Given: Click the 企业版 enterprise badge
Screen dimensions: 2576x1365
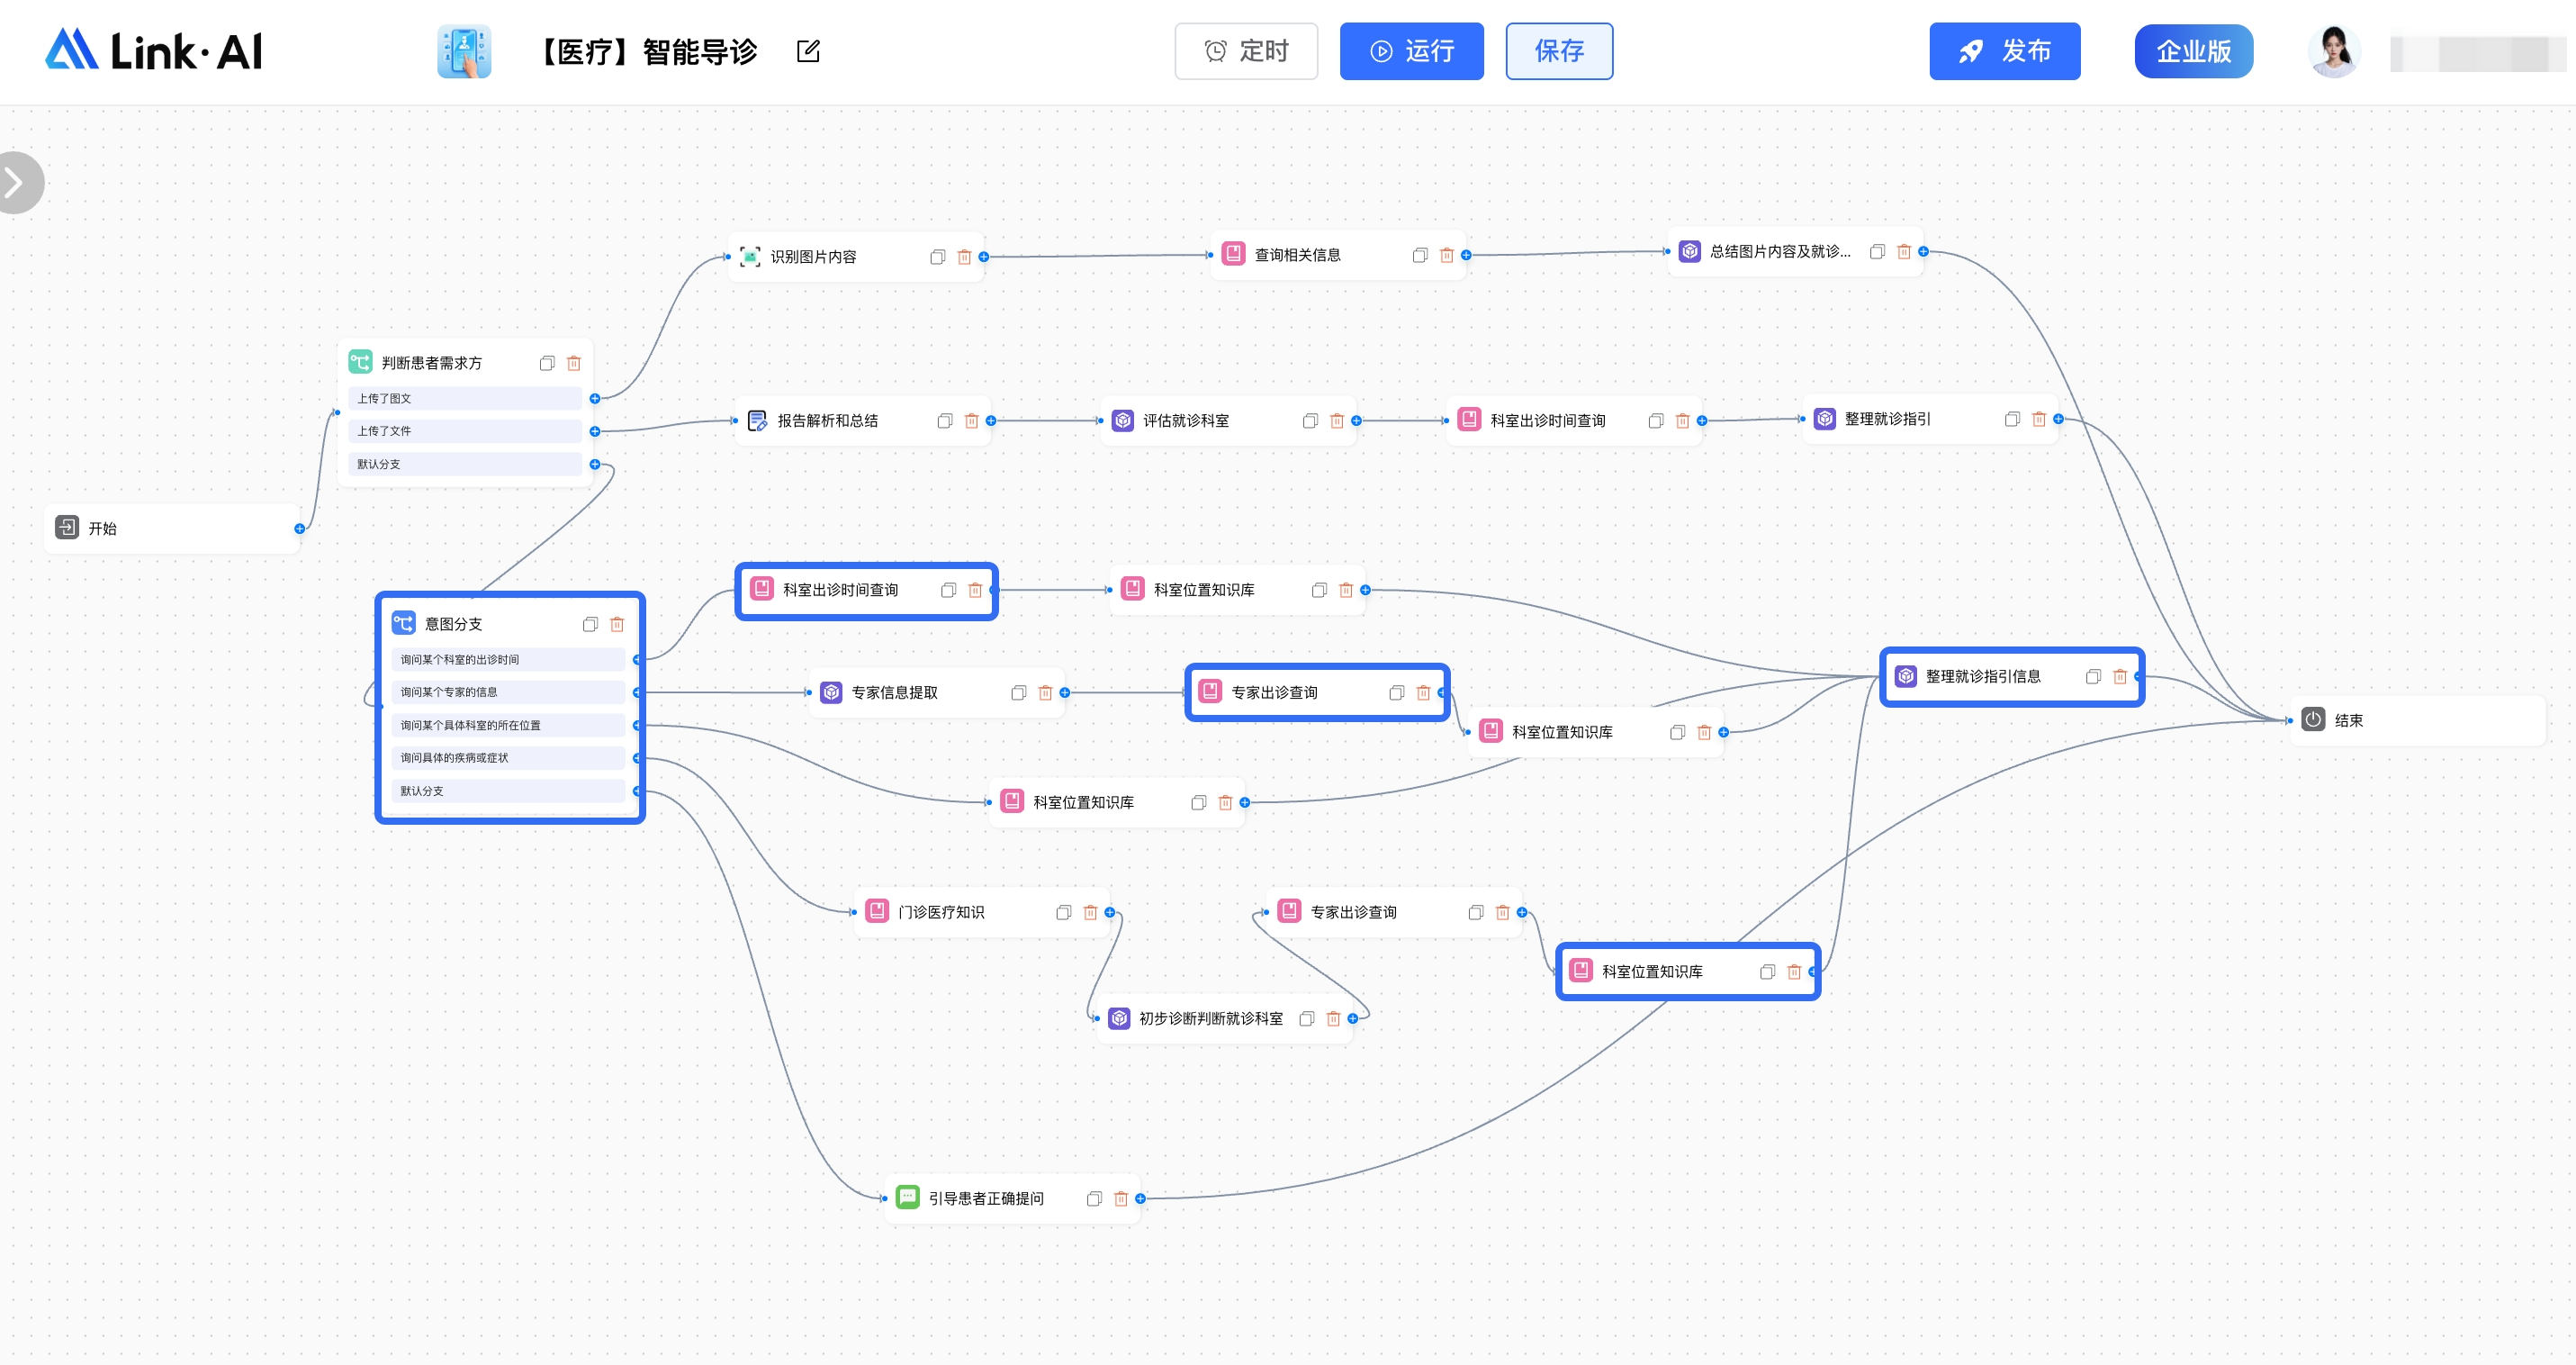Looking at the screenshot, I should coord(2193,51).
